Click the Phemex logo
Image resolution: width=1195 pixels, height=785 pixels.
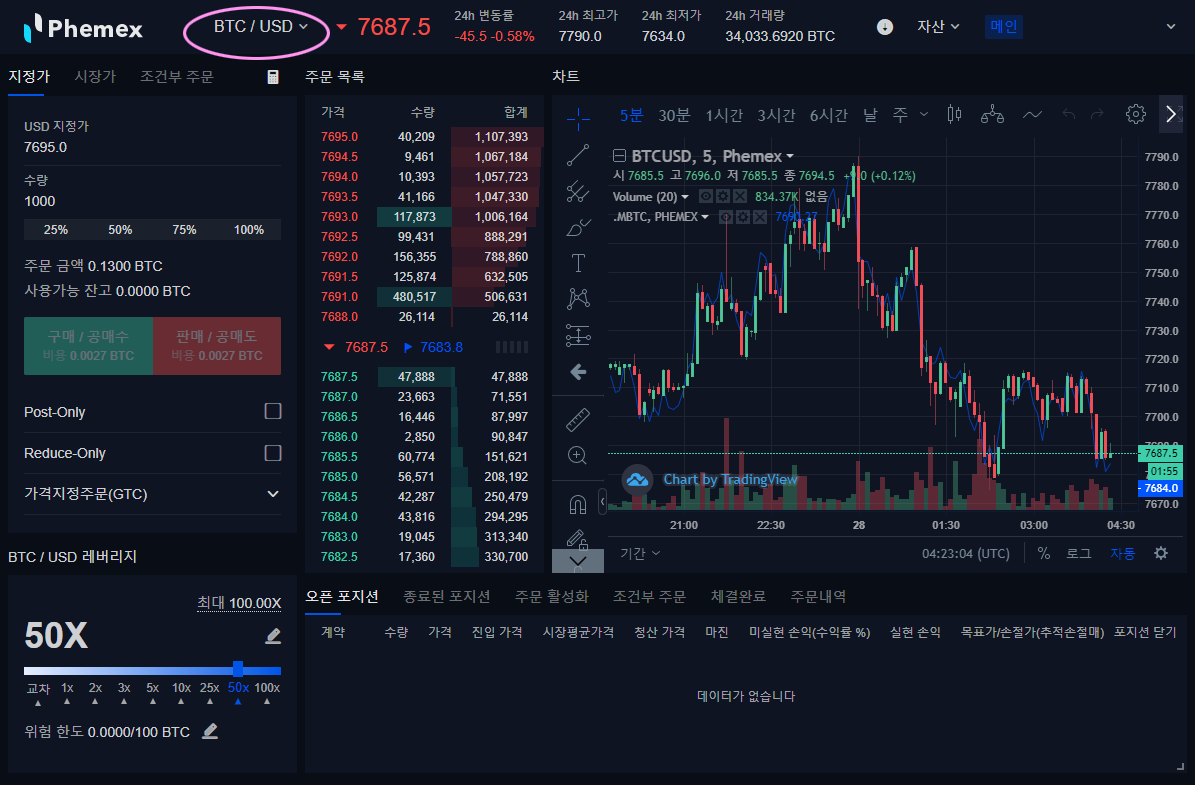pos(83,28)
